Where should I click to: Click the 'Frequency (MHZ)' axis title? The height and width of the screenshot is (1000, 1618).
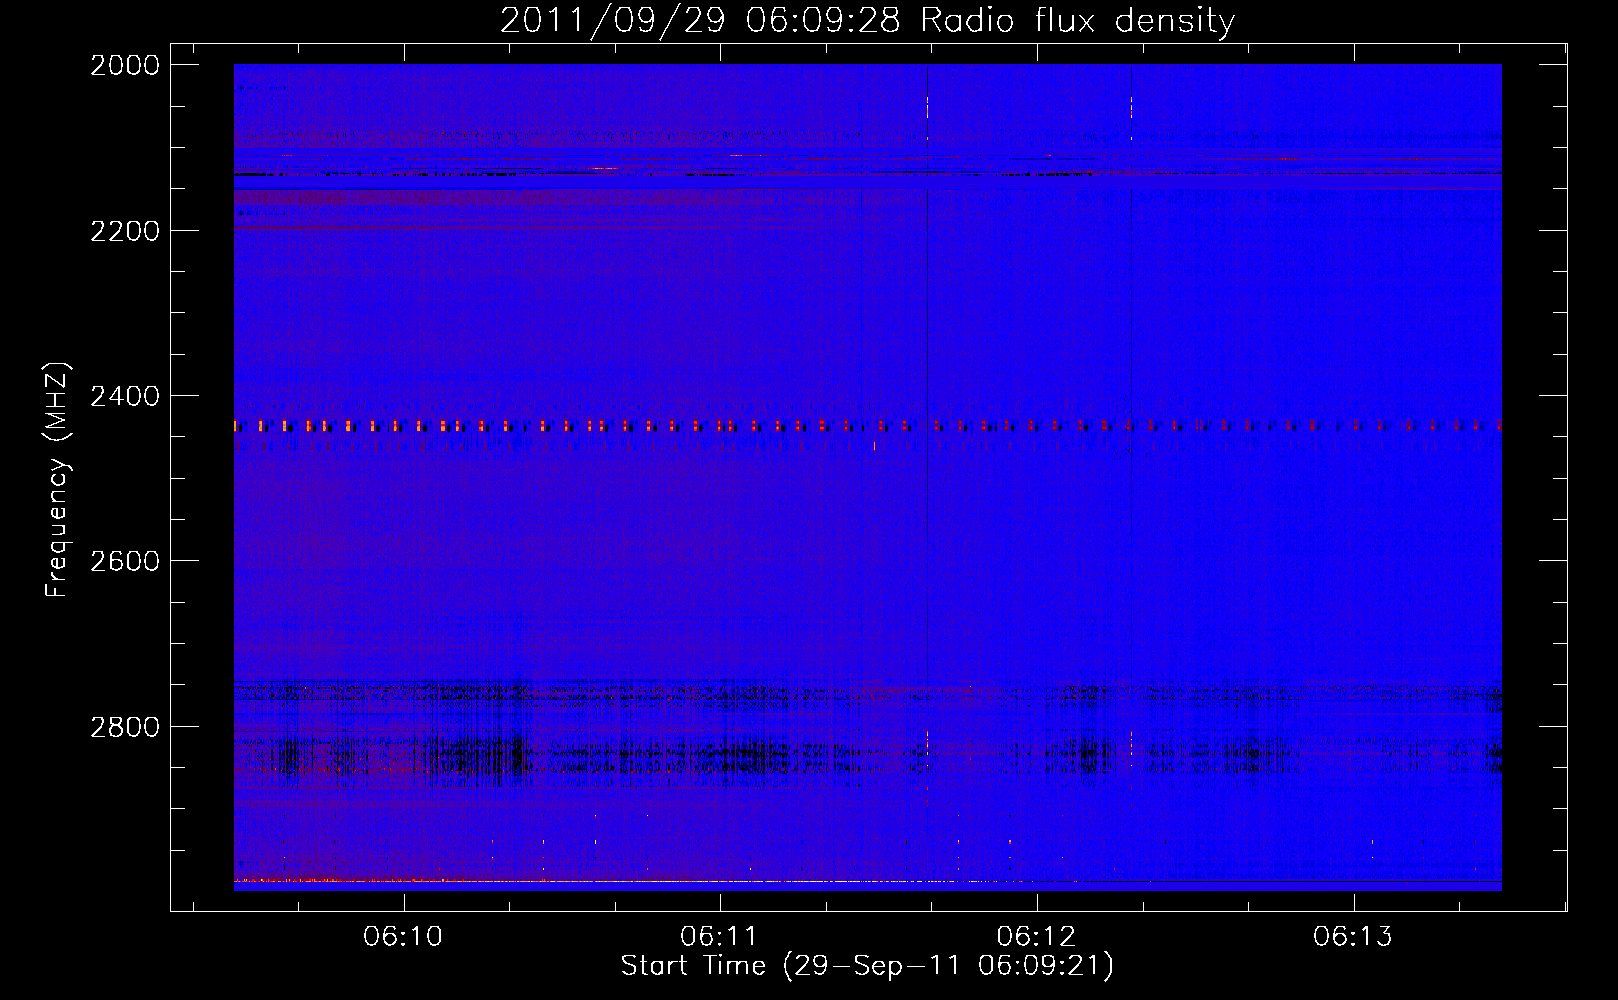pyautogui.click(x=57, y=480)
